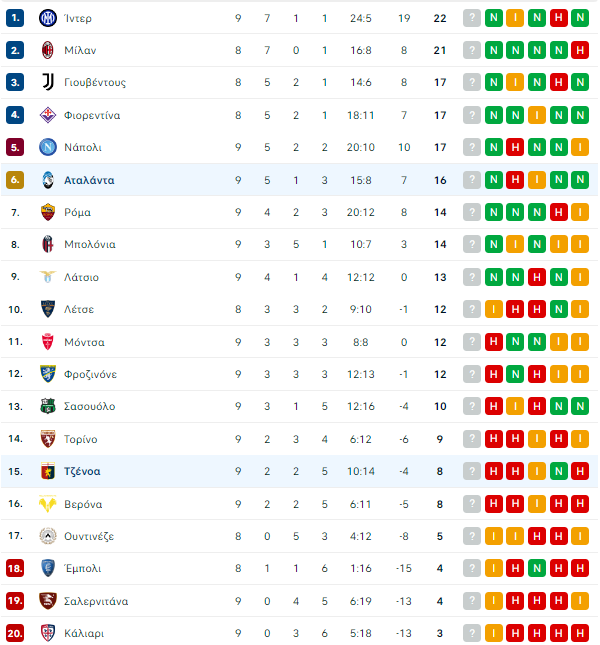Image resolution: width=600 pixels, height=645 pixels.
Task: Click the grey upcoming-match badge for Ίντερ
Action: [472, 18]
